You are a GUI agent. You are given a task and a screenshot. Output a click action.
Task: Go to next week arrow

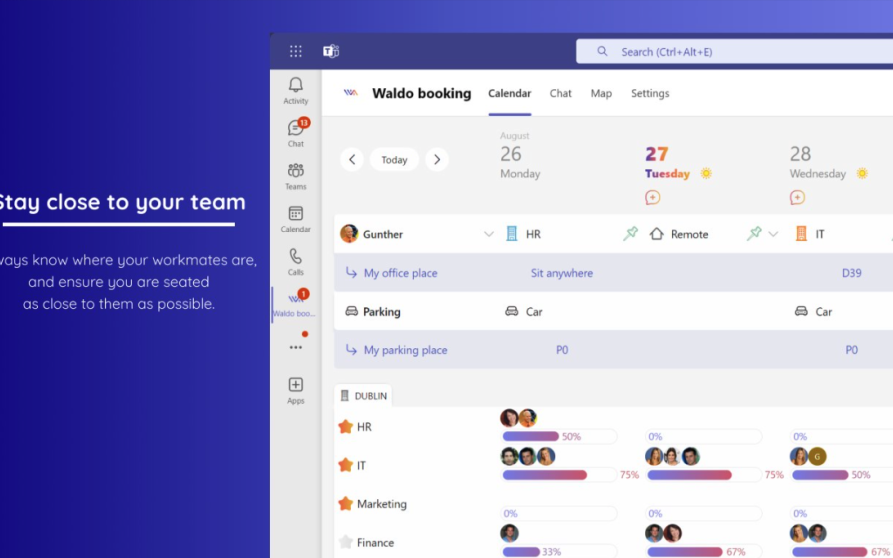[437, 159]
